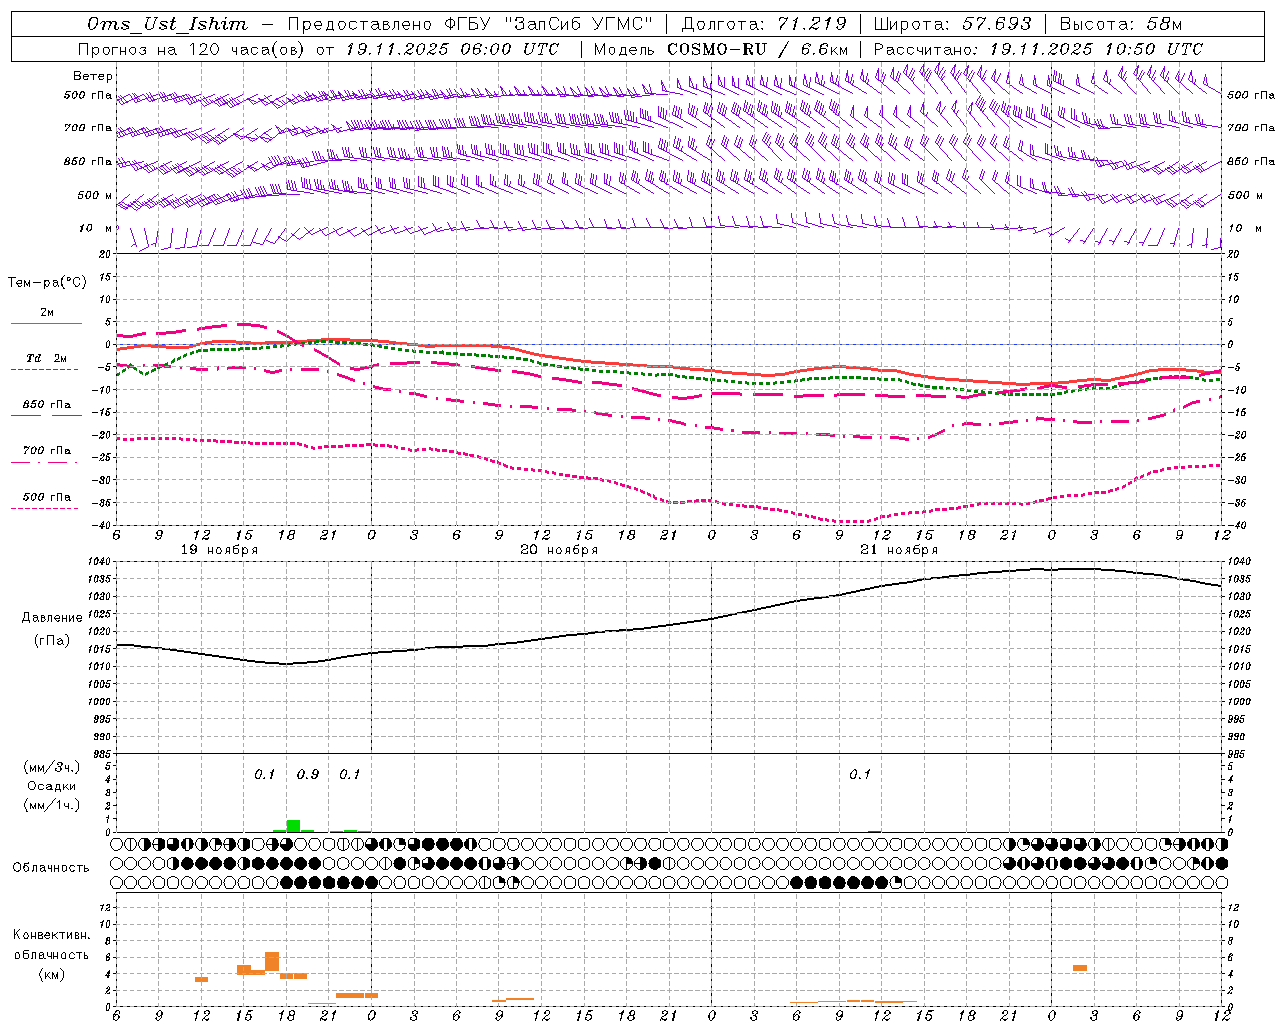Viewport: 1280px width, 1024px height.
Task: Click the (мм/1ч.) precipitation unit label
Action: pyautogui.click(x=52, y=805)
